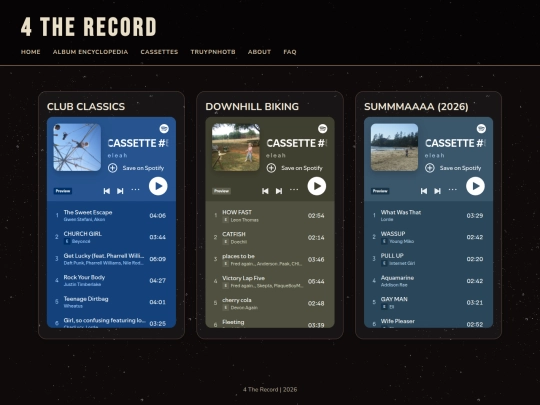Click Spotify logo in SUMMMAAAA player
This screenshot has width=540, height=405.
coord(481,129)
